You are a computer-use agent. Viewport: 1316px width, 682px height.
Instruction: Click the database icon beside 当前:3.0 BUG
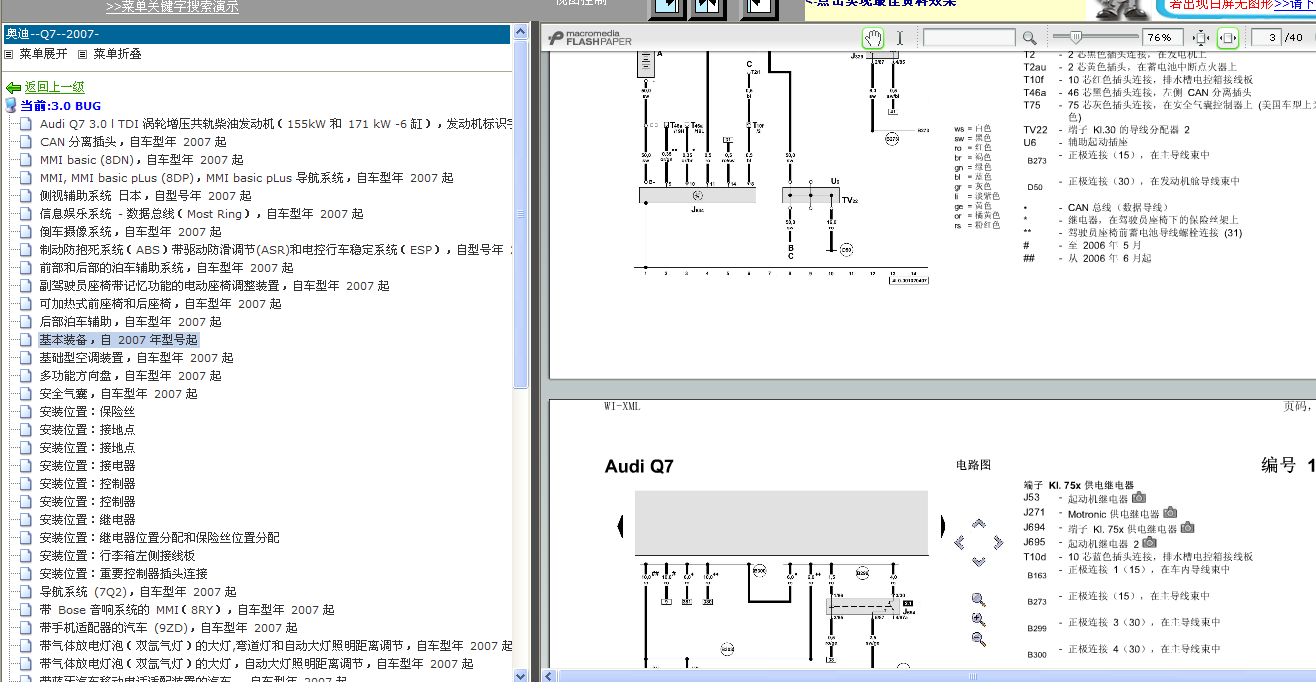point(11,106)
